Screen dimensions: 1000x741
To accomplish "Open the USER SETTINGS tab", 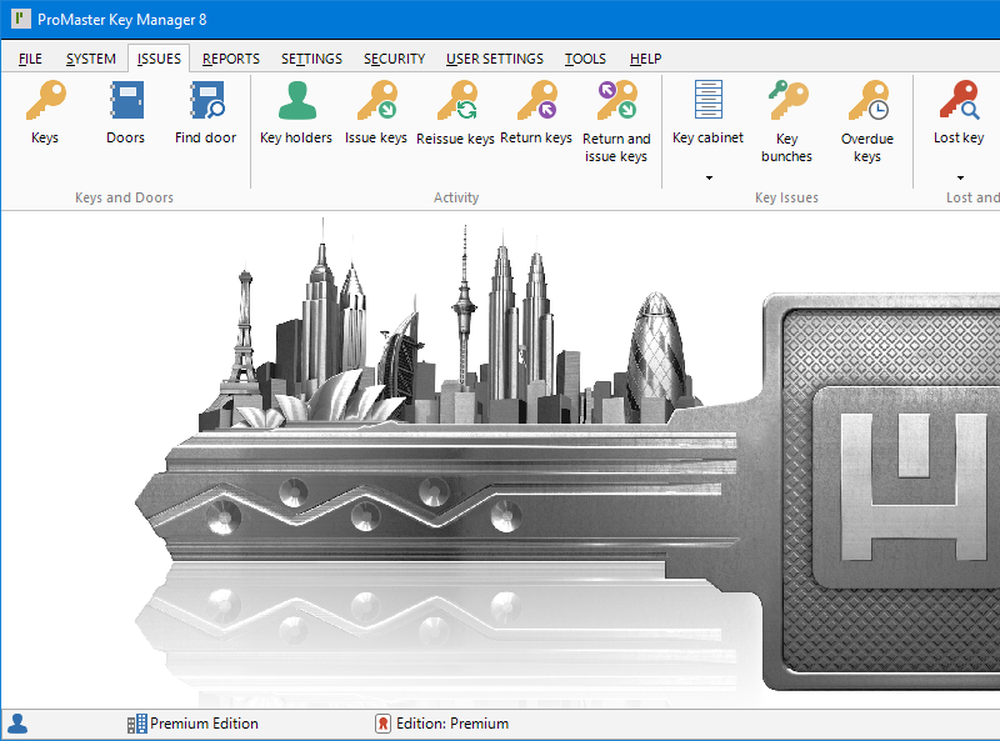I will pos(494,59).
